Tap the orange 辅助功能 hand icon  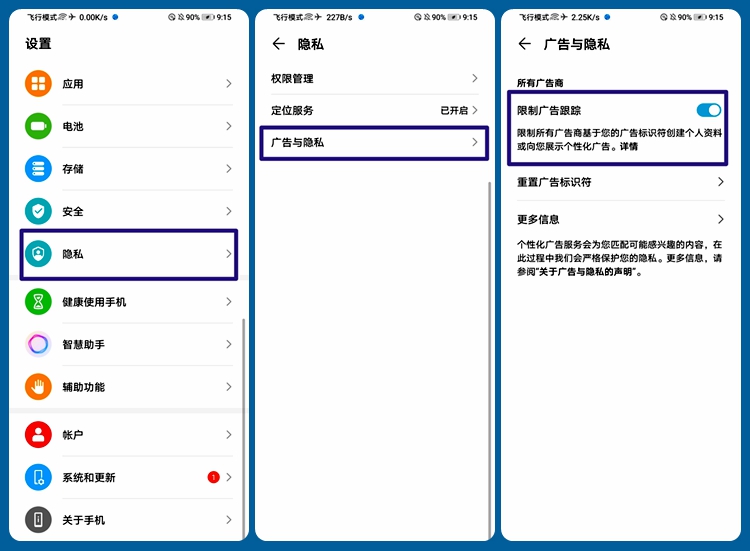tap(38, 387)
